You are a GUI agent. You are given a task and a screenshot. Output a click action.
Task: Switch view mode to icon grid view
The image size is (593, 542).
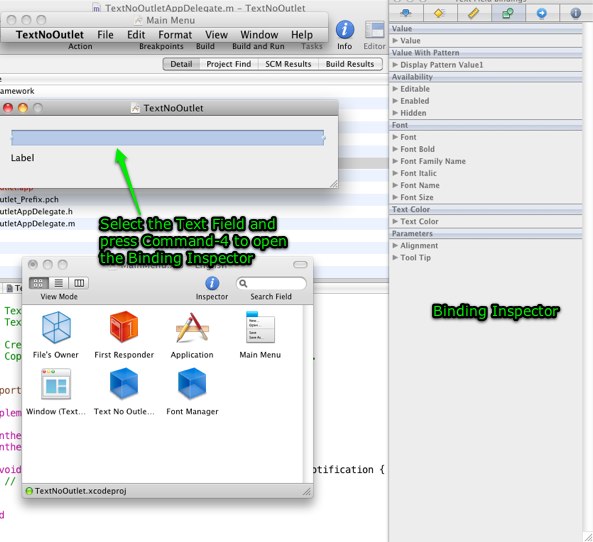[x=39, y=283]
